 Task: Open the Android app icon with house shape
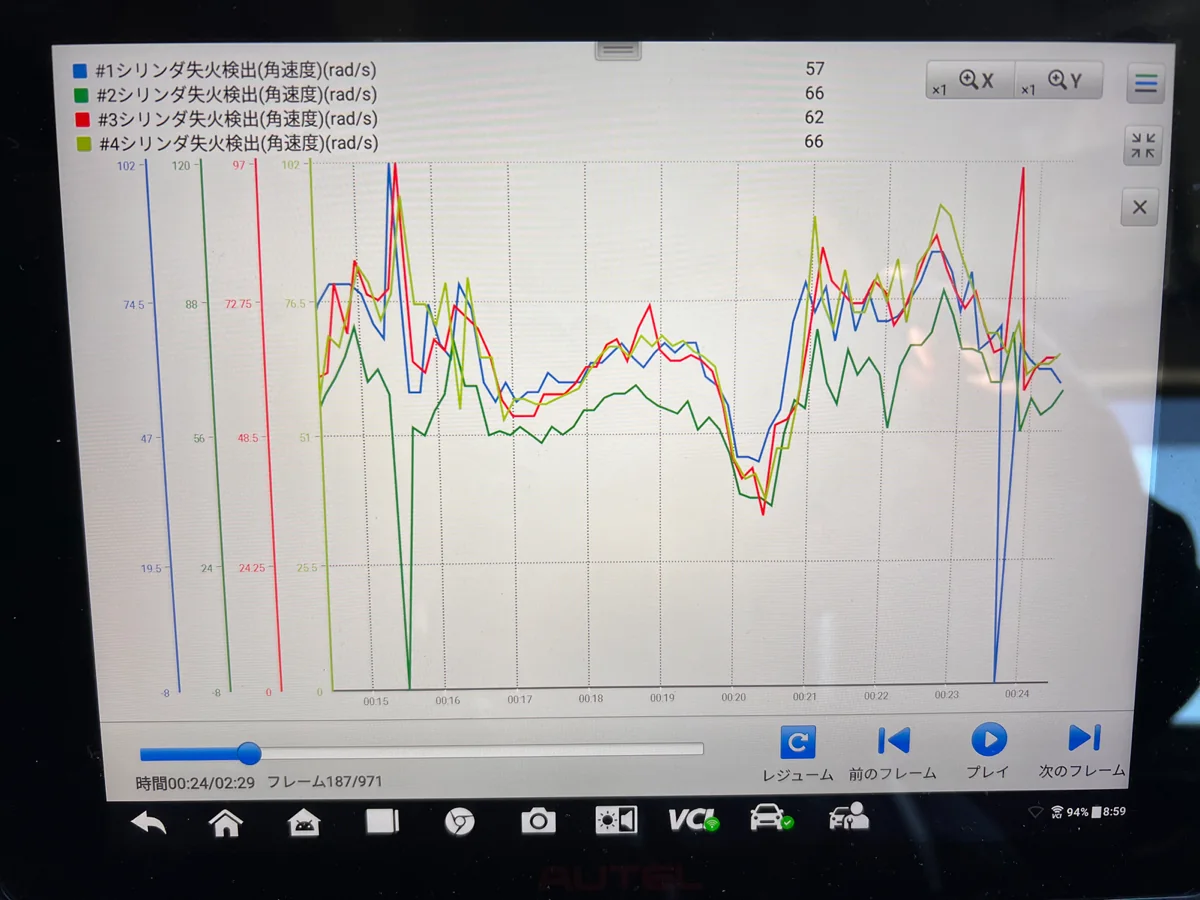point(304,823)
